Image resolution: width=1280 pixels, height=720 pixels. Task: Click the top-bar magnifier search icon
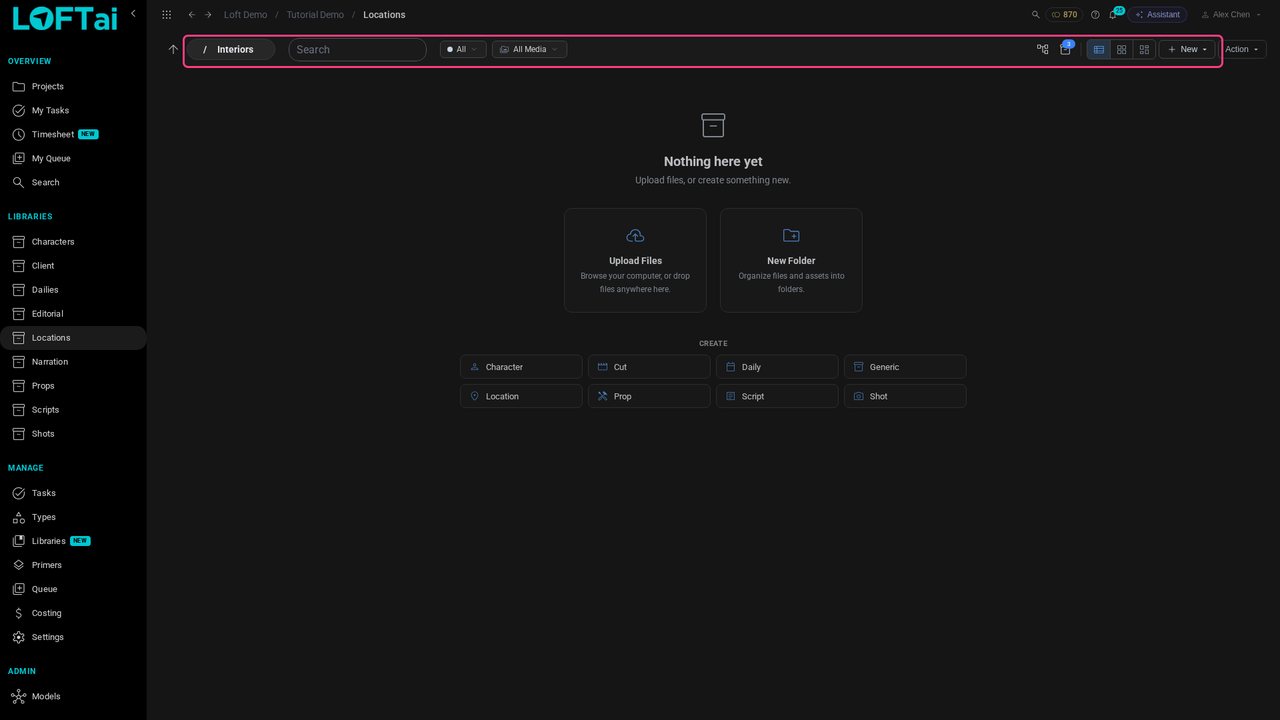pos(1036,15)
